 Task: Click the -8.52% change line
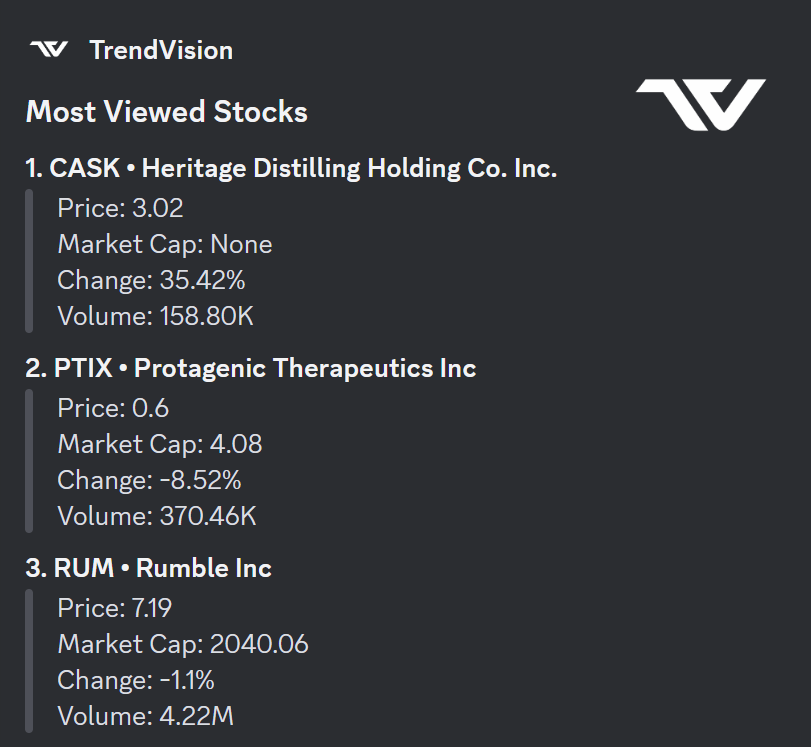pos(149,480)
